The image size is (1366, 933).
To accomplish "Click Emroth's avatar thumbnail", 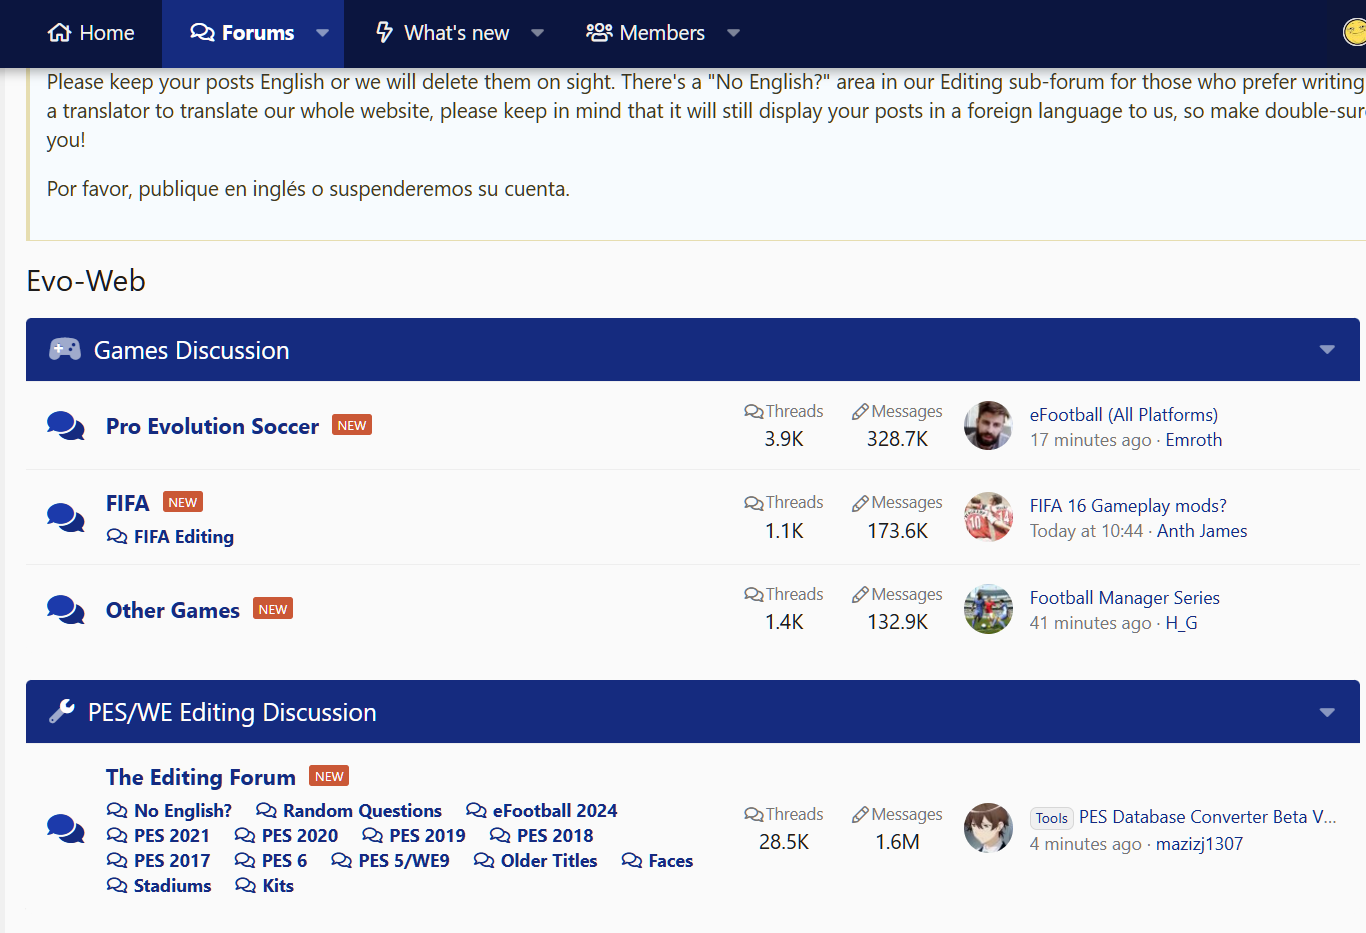I will [988, 426].
